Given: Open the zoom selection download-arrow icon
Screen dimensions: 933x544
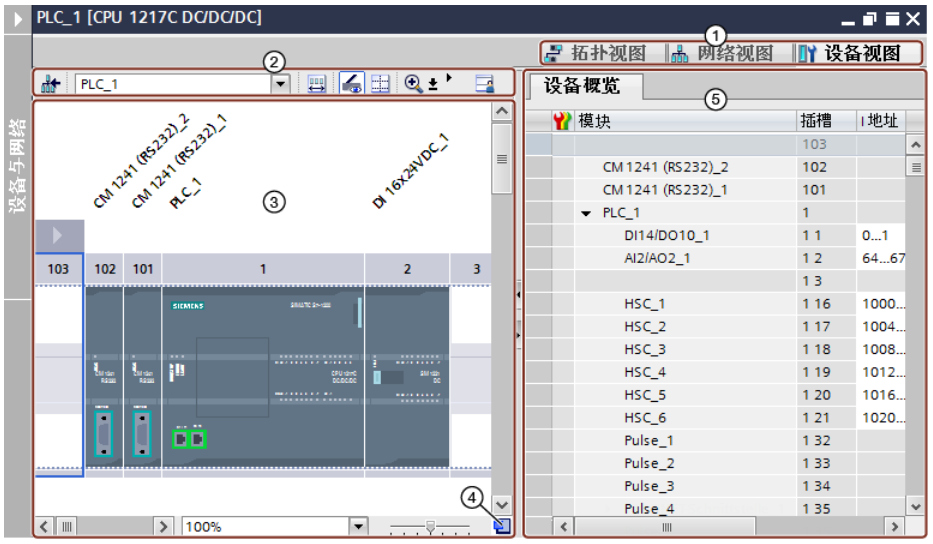Looking at the screenshot, I should [433, 85].
